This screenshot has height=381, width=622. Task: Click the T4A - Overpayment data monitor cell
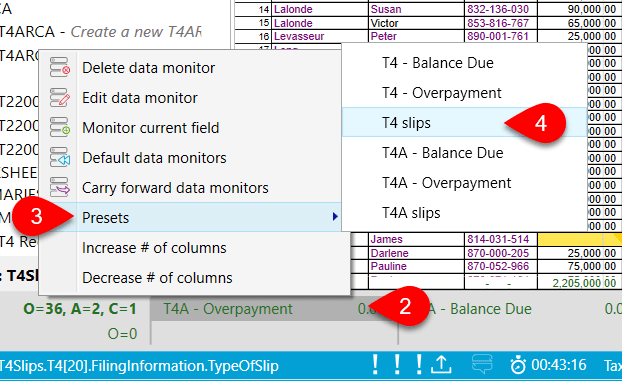[x=274, y=309]
